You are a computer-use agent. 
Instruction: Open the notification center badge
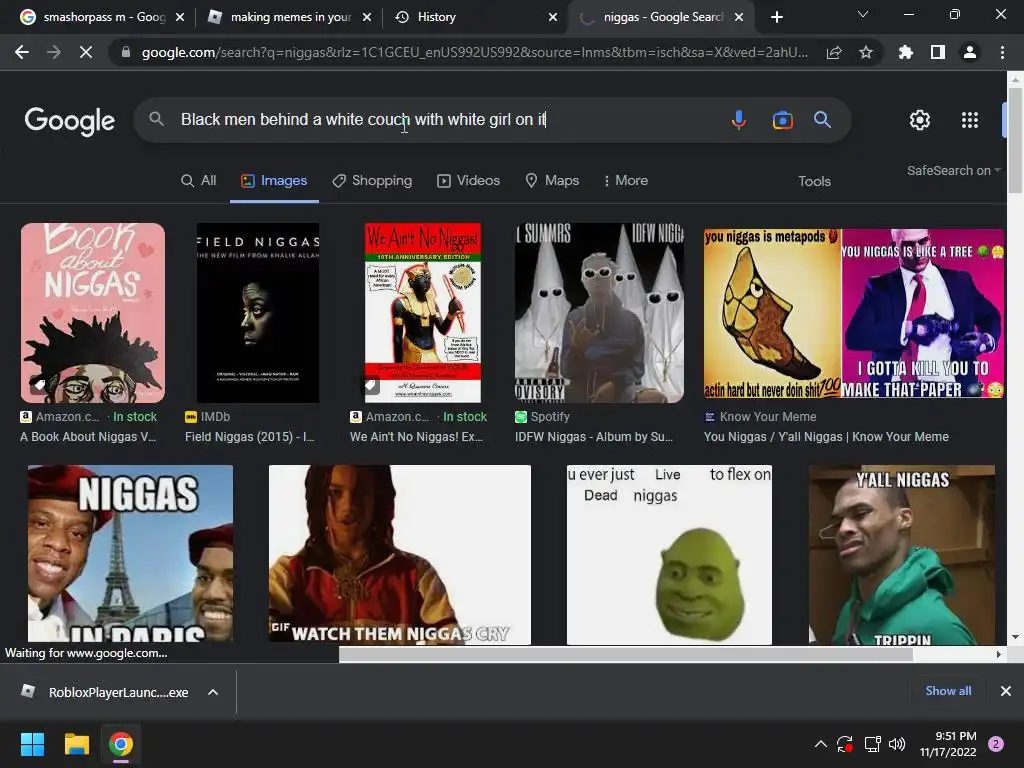coord(996,744)
